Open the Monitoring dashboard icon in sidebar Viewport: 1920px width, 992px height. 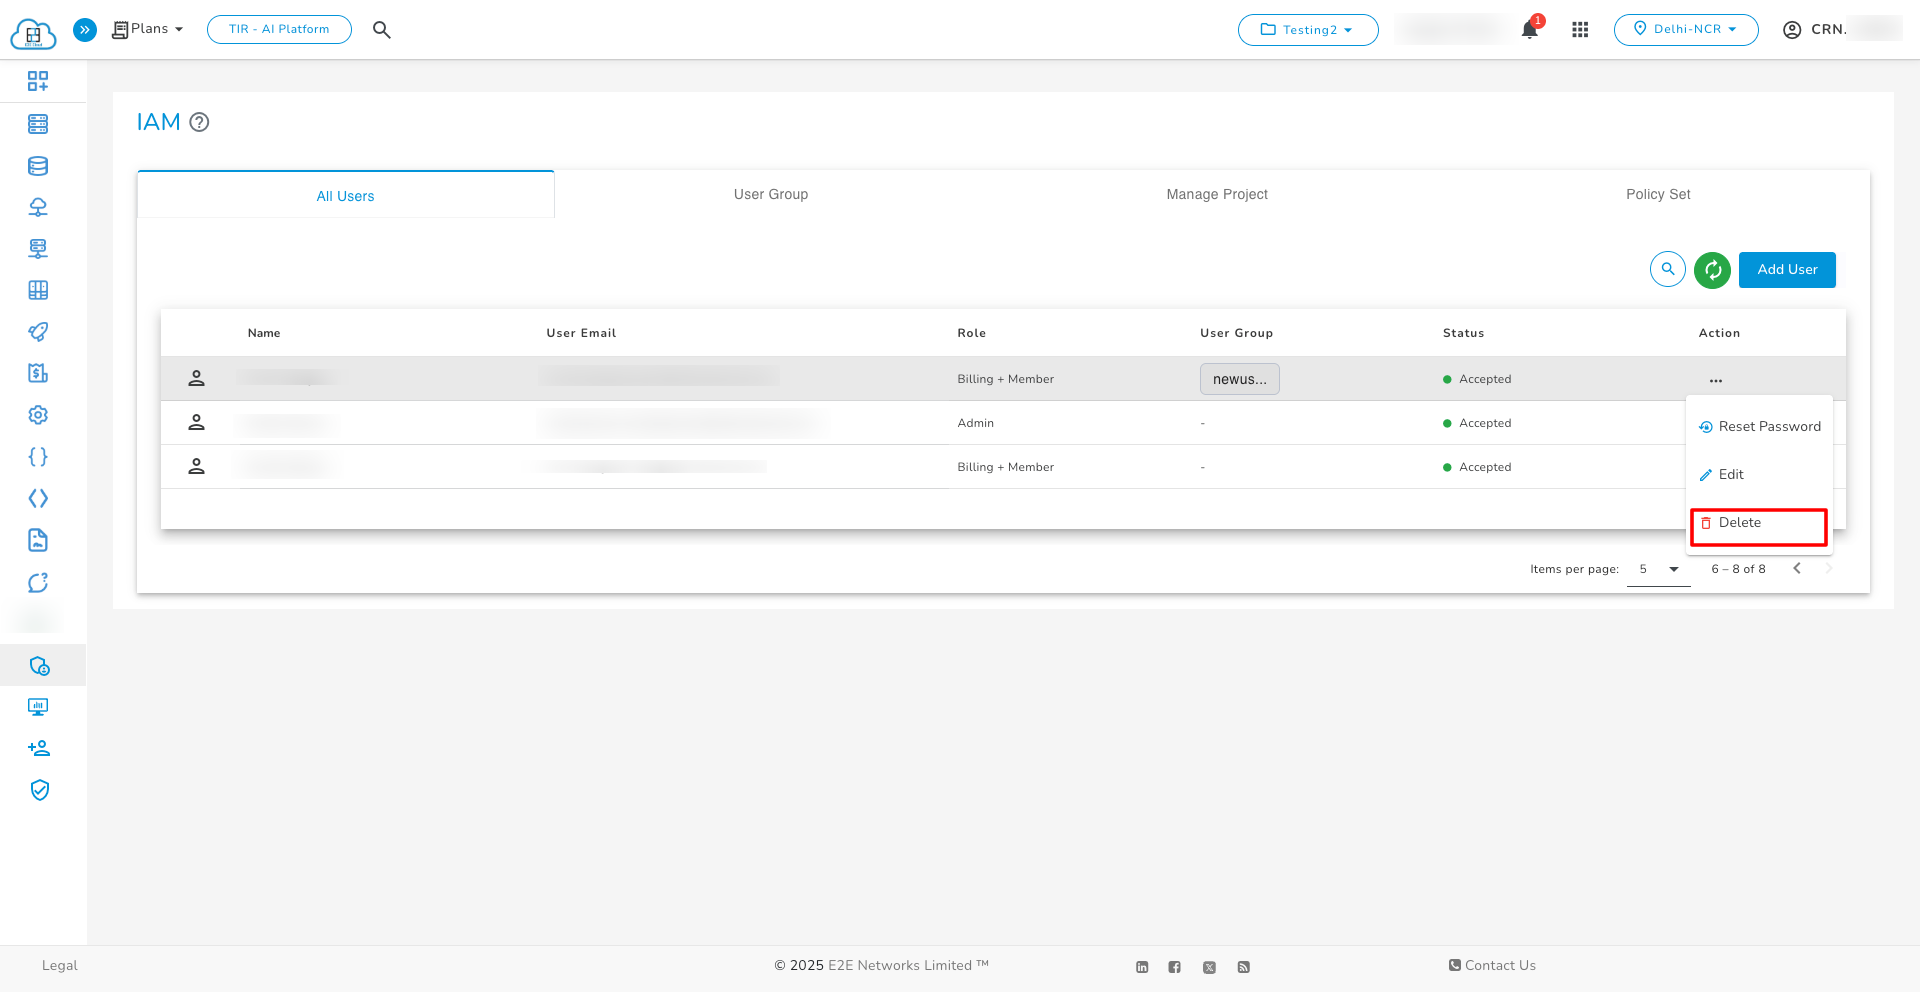point(38,707)
